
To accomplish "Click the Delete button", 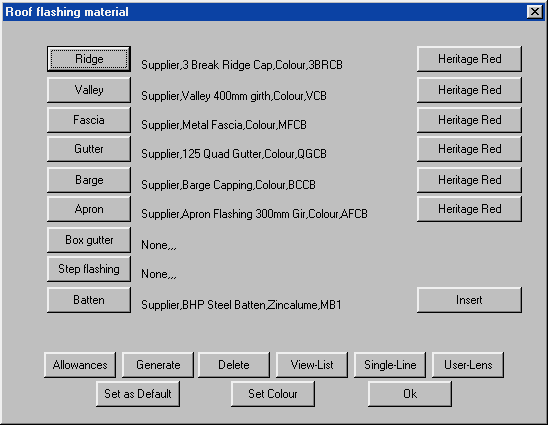I will [234, 365].
